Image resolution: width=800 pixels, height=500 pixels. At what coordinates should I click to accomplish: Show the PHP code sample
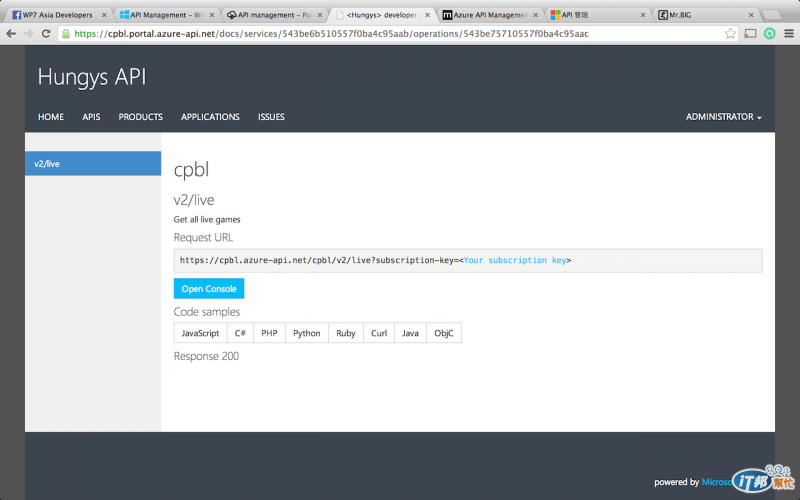(x=269, y=333)
